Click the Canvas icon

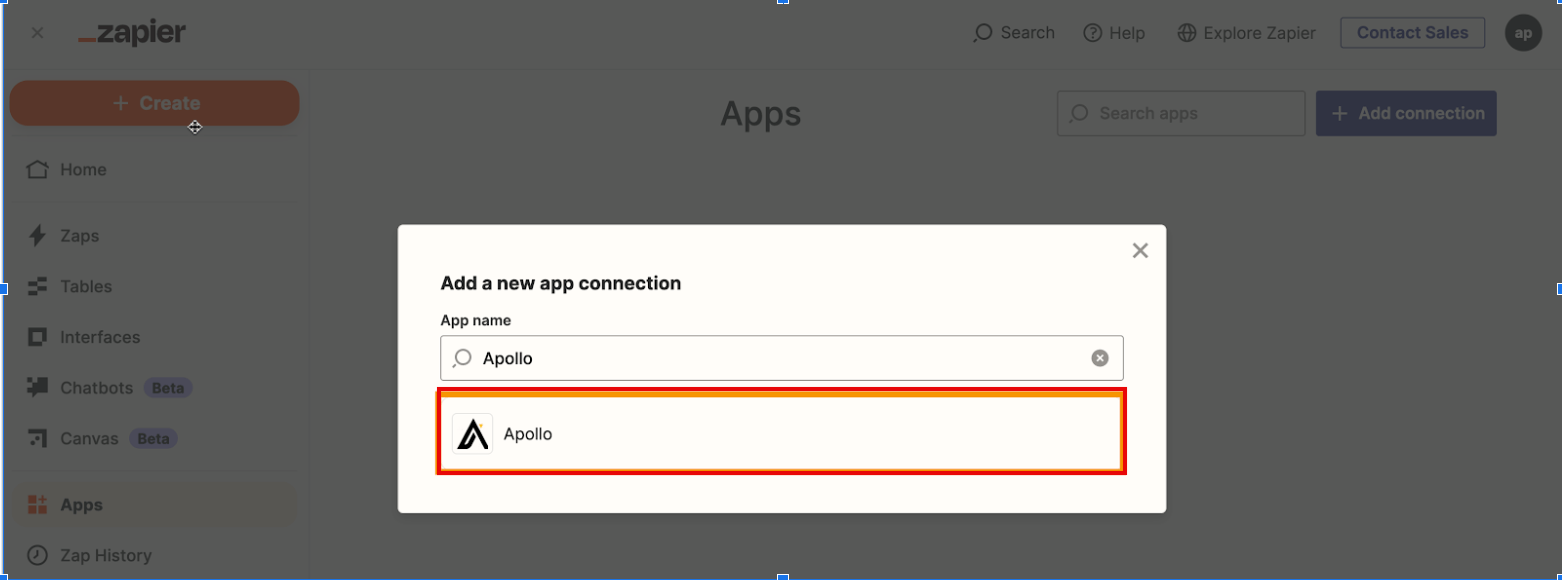click(x=38, y=438)
